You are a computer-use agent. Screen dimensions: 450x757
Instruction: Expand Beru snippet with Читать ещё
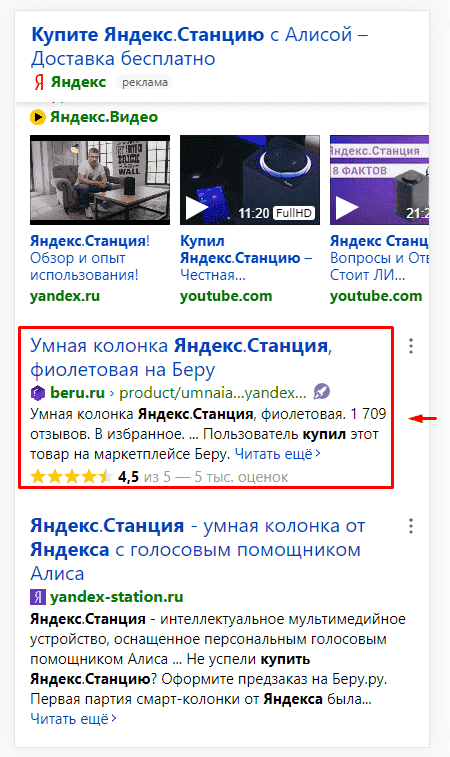[x=278, y=454]
